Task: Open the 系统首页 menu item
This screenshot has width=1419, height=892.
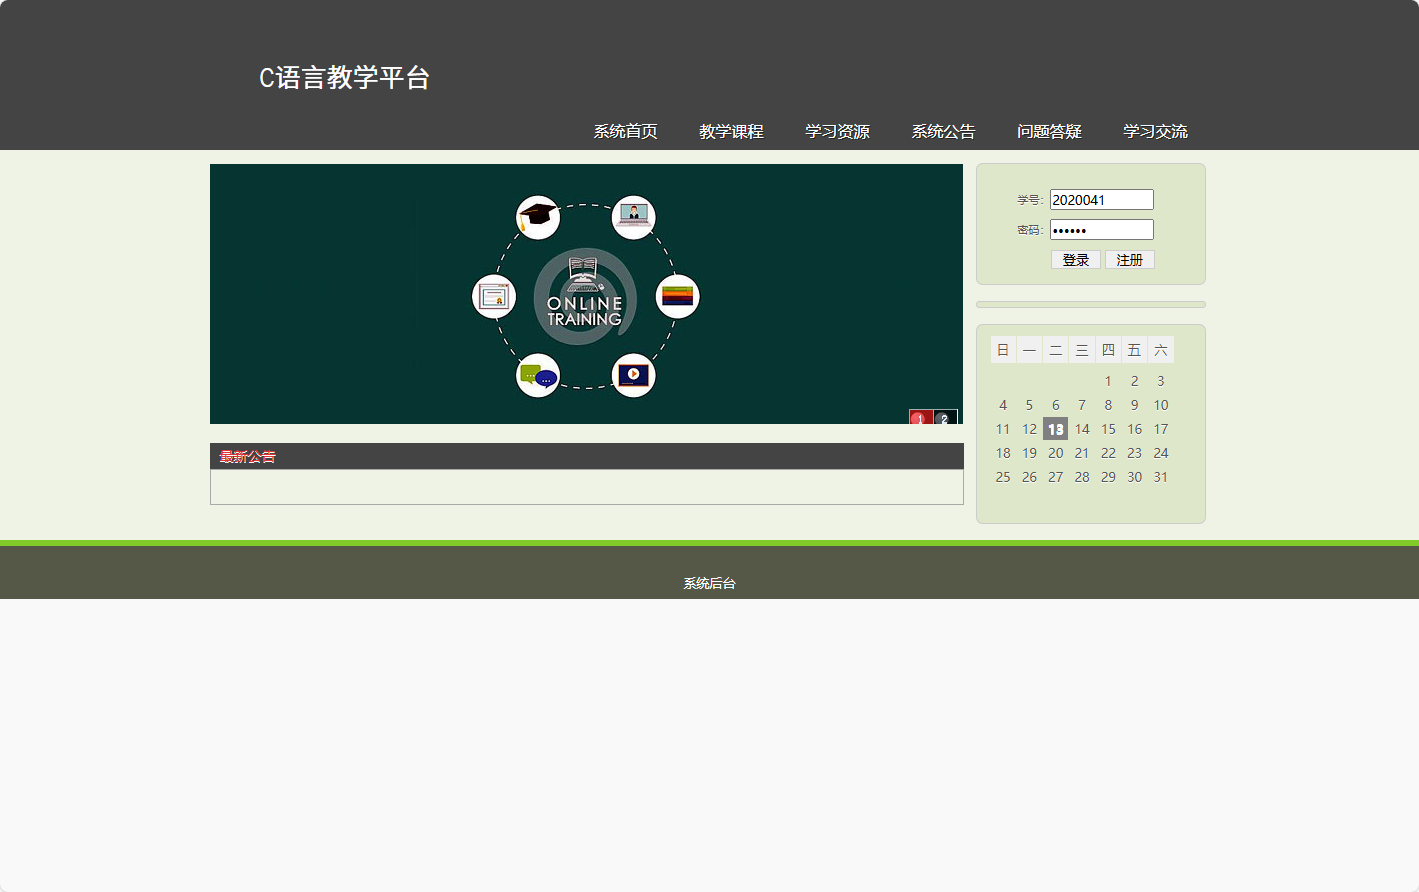Action: [x=624, y=131]
